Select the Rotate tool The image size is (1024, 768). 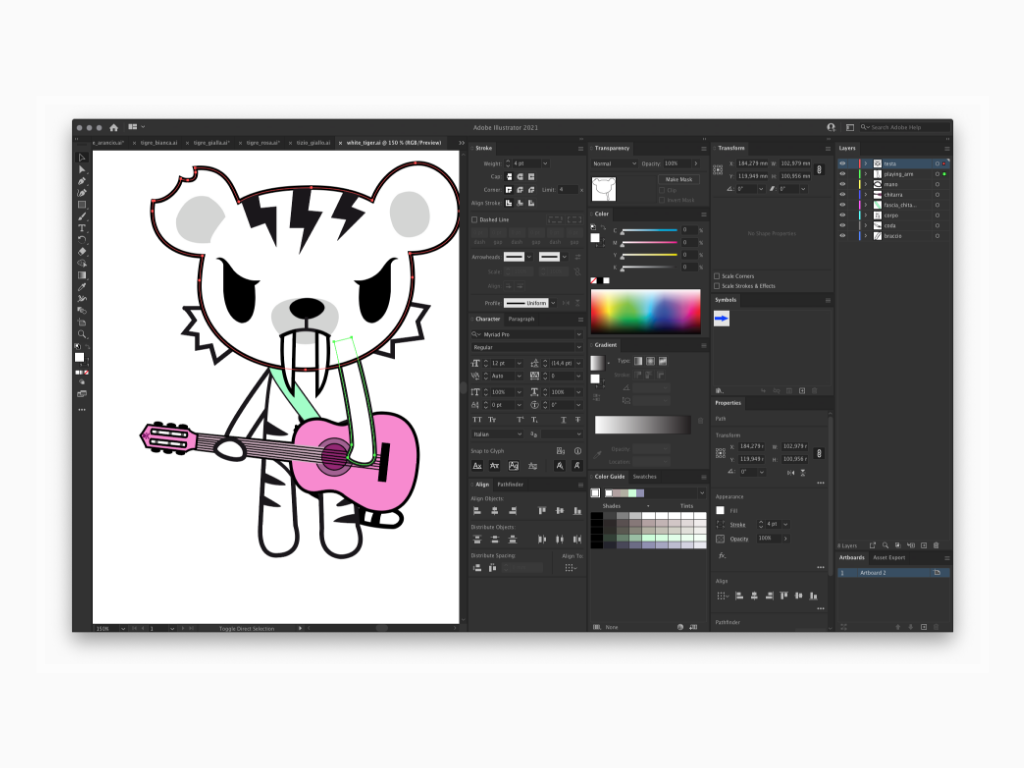point(82,240)
